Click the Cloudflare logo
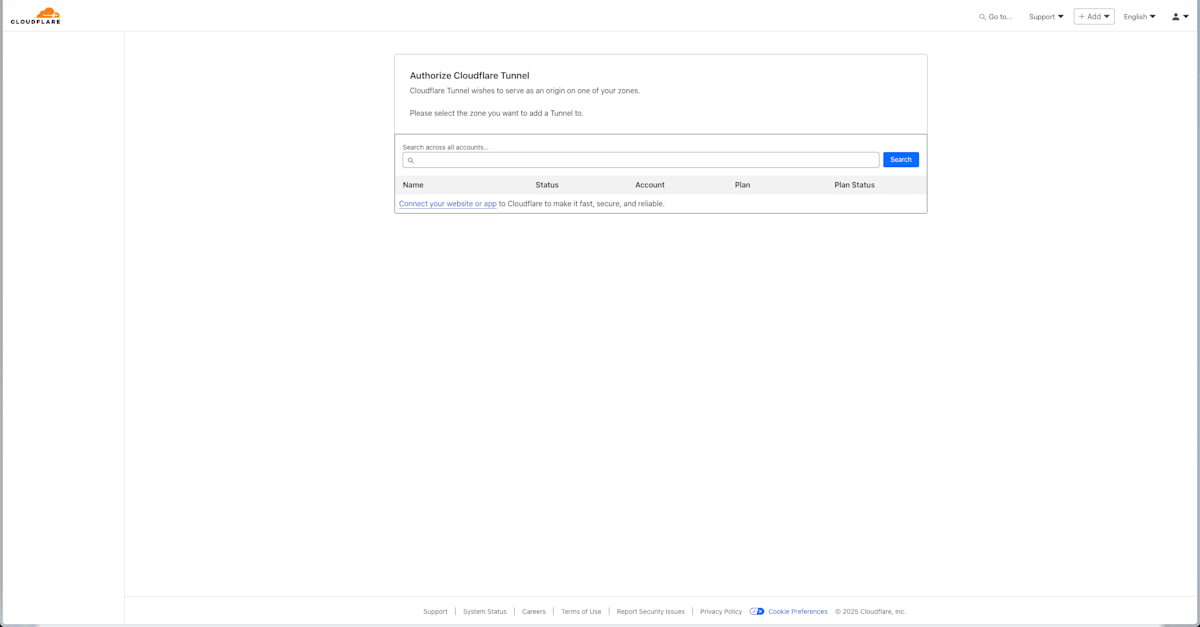This screenshot has height=627, width=1200. click(x=36, y=16)
